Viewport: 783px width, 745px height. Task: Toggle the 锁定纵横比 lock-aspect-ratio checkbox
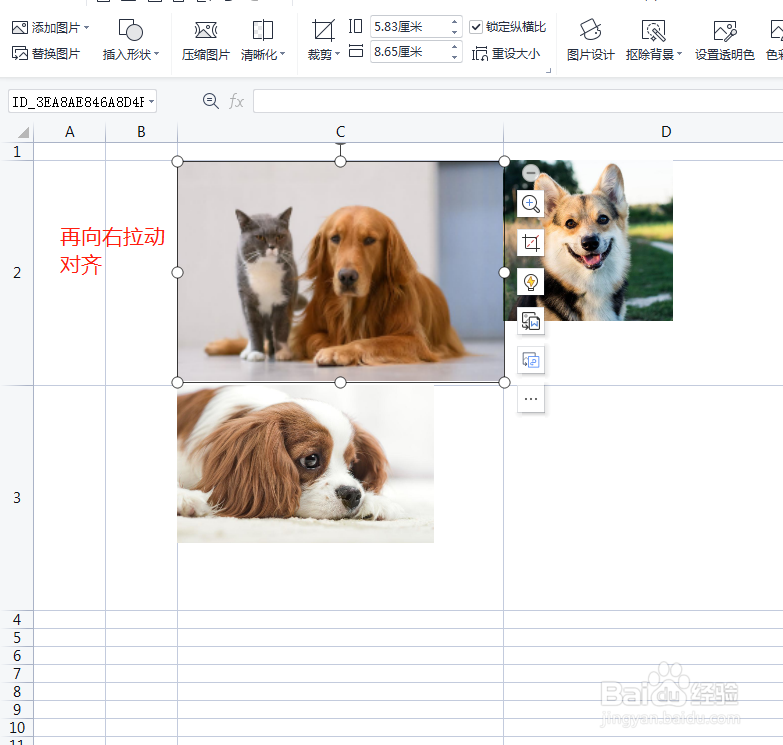click(476, 27)
